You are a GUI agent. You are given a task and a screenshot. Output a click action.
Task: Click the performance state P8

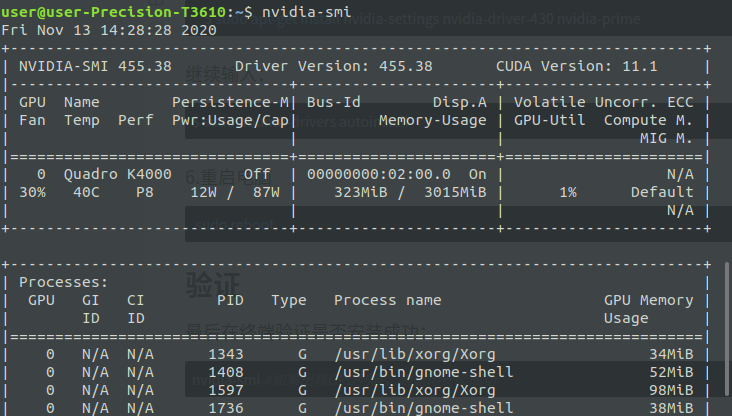(x=145, y=192)
